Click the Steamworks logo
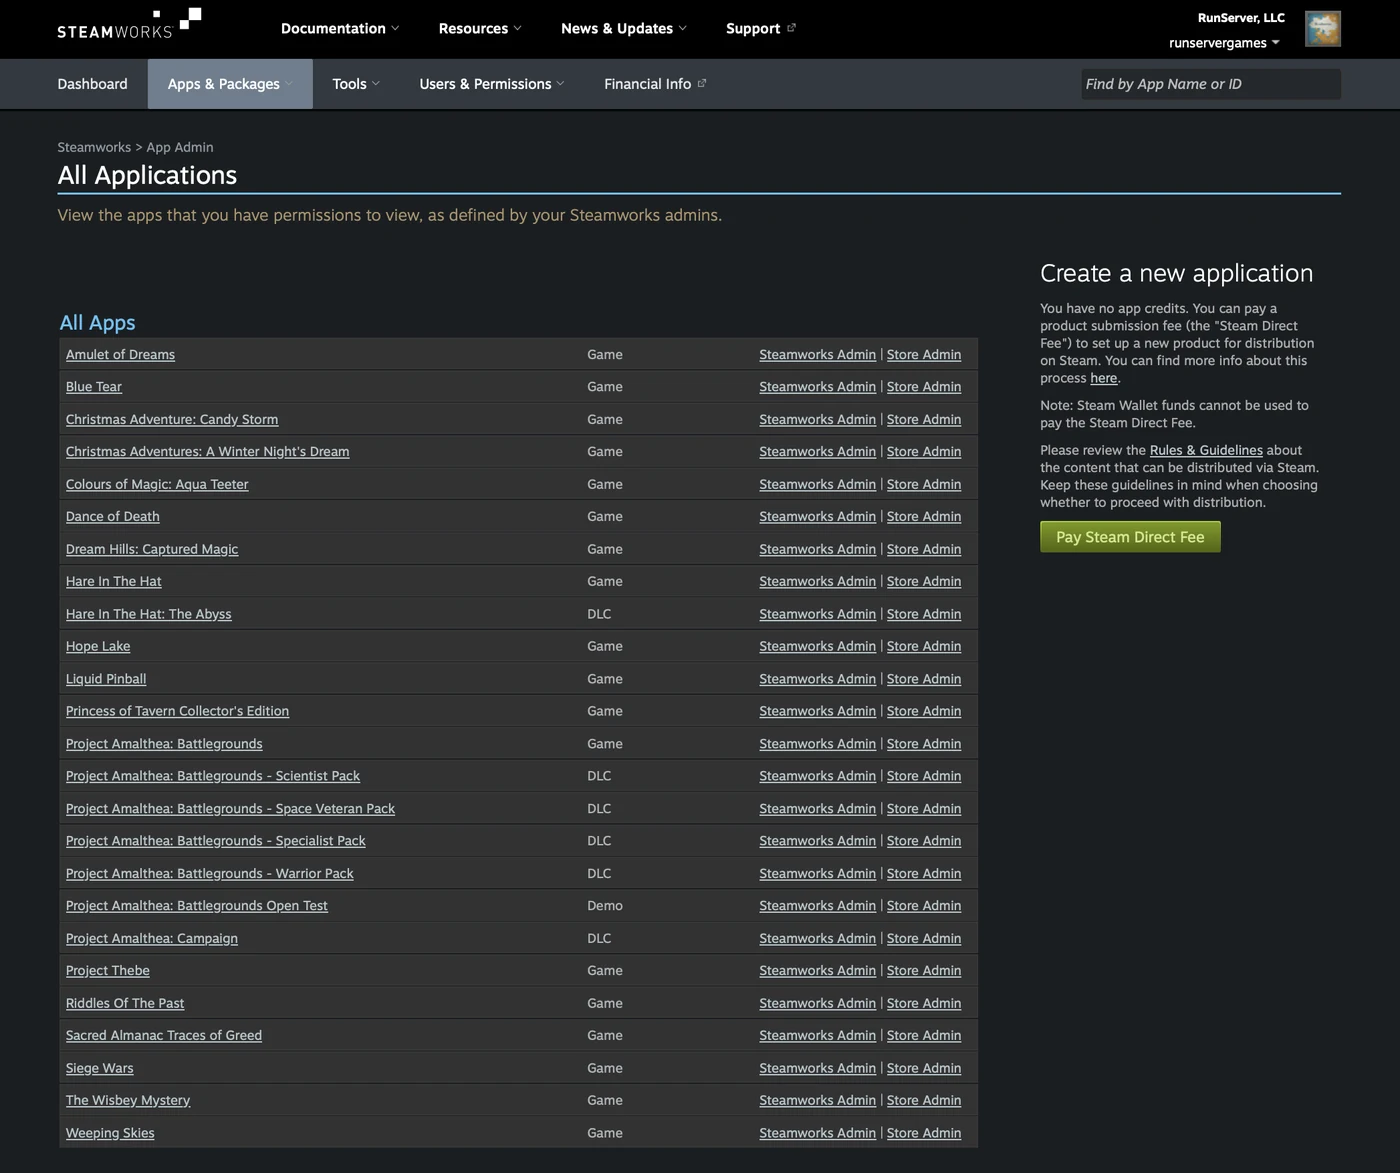This screenshot has width=1400, height=1173. [129, 24]
